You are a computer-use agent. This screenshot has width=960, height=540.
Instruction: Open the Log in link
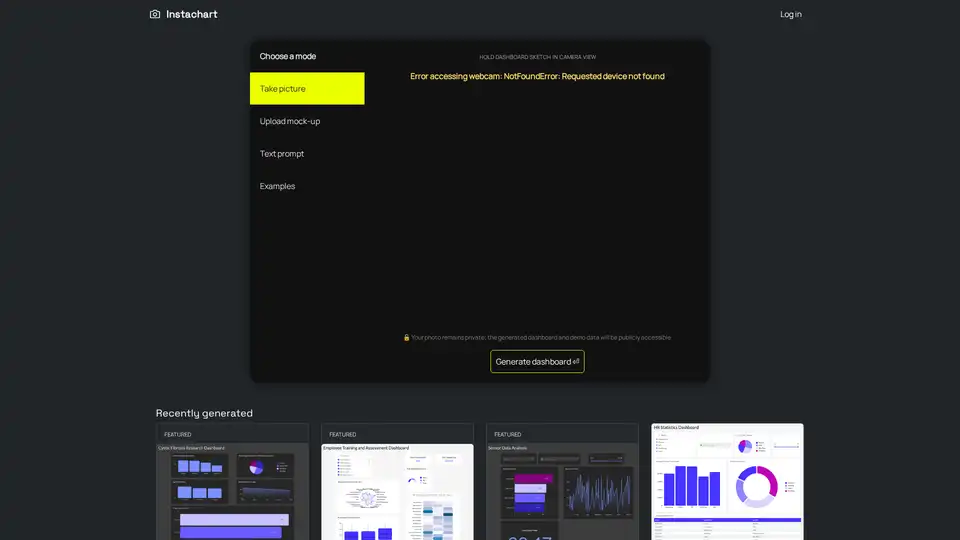pos(790,14)
